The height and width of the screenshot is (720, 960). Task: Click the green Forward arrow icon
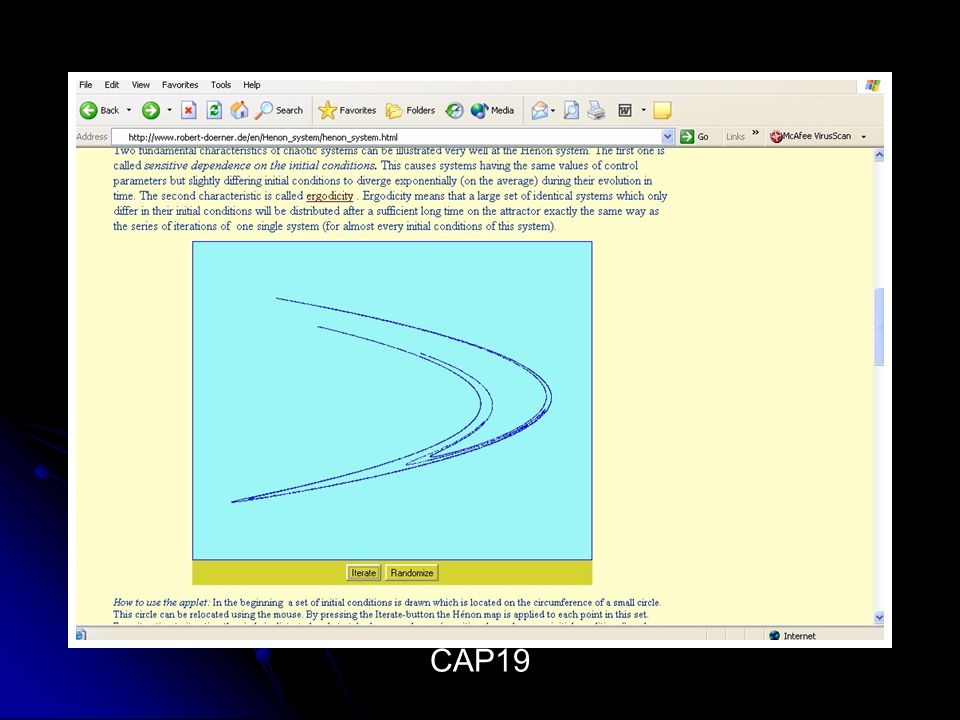[x=151, y=110]
